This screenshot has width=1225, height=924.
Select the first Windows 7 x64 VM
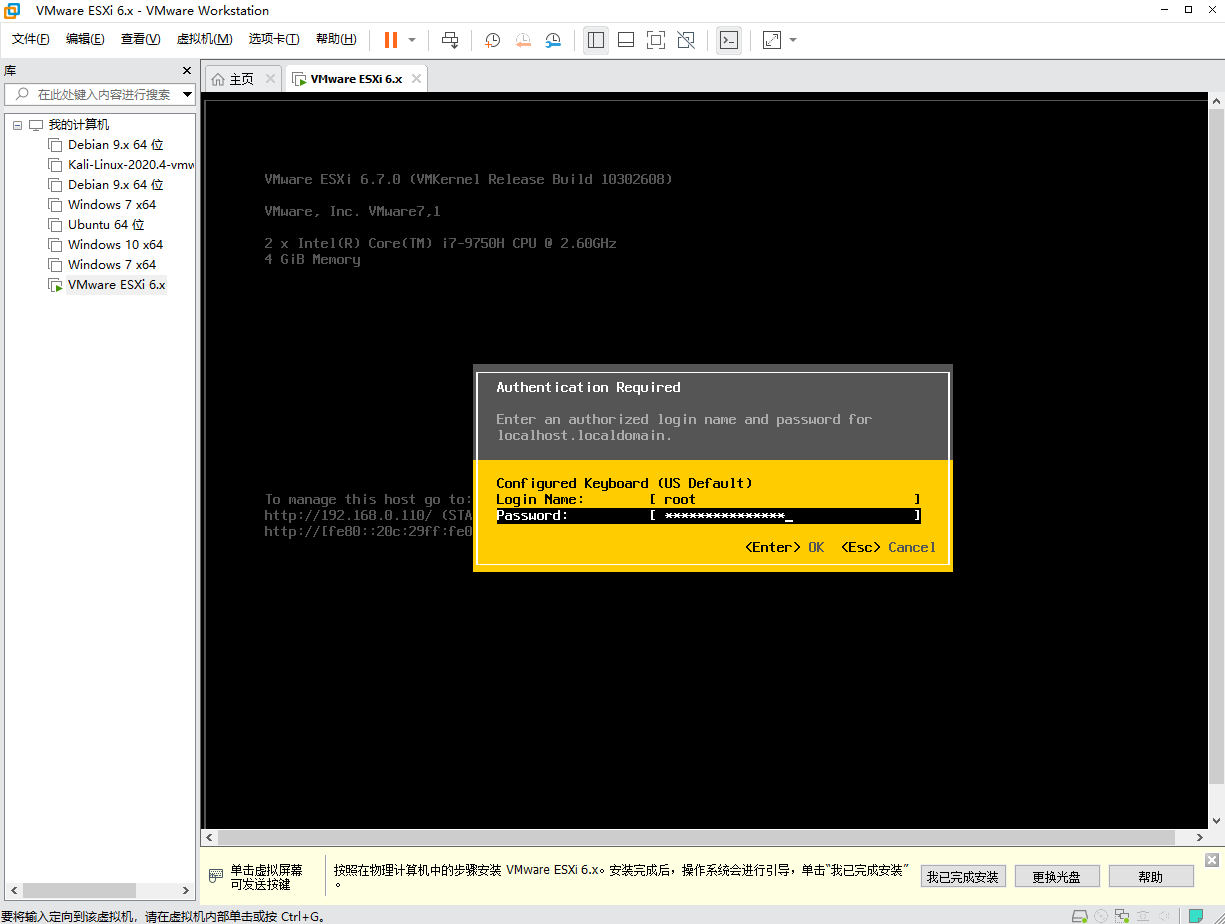point(112,205)
